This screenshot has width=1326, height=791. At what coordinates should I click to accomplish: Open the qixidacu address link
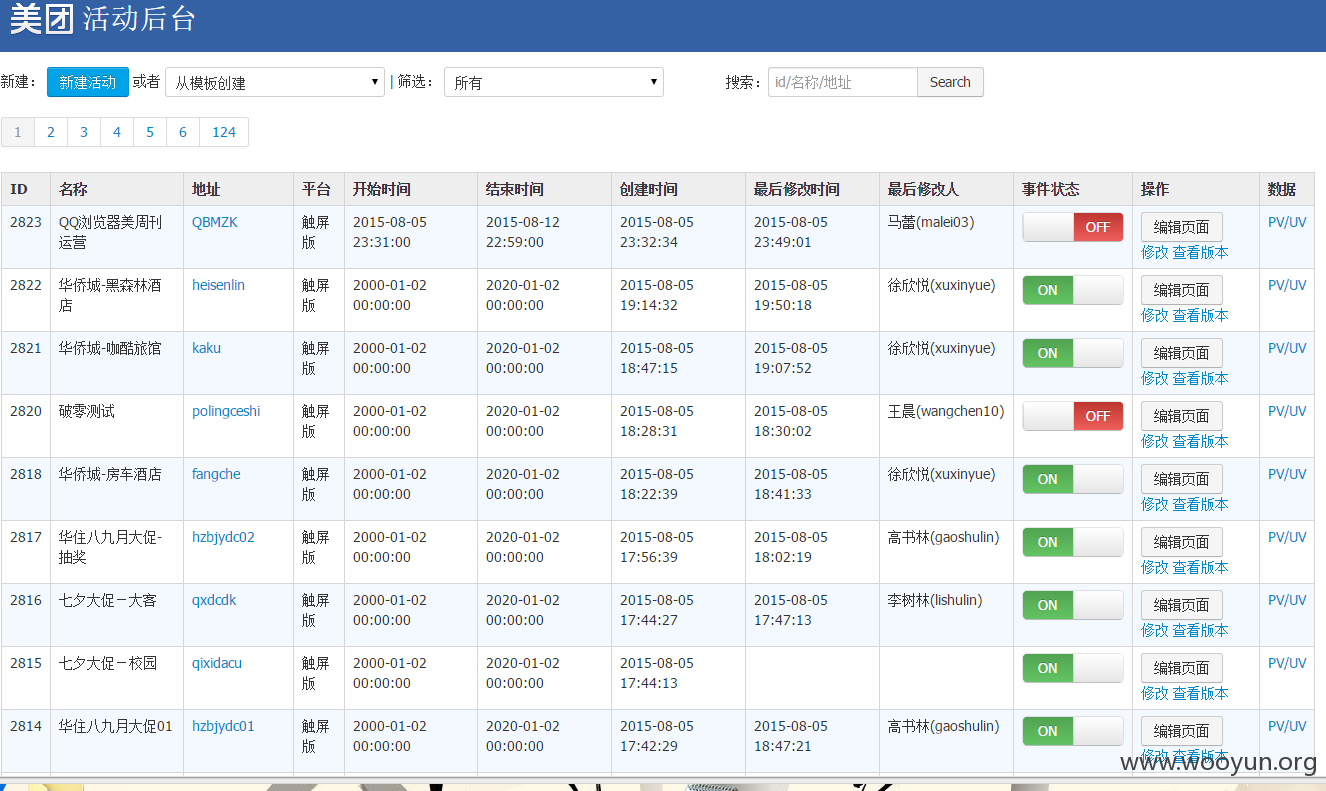(217, 663)
